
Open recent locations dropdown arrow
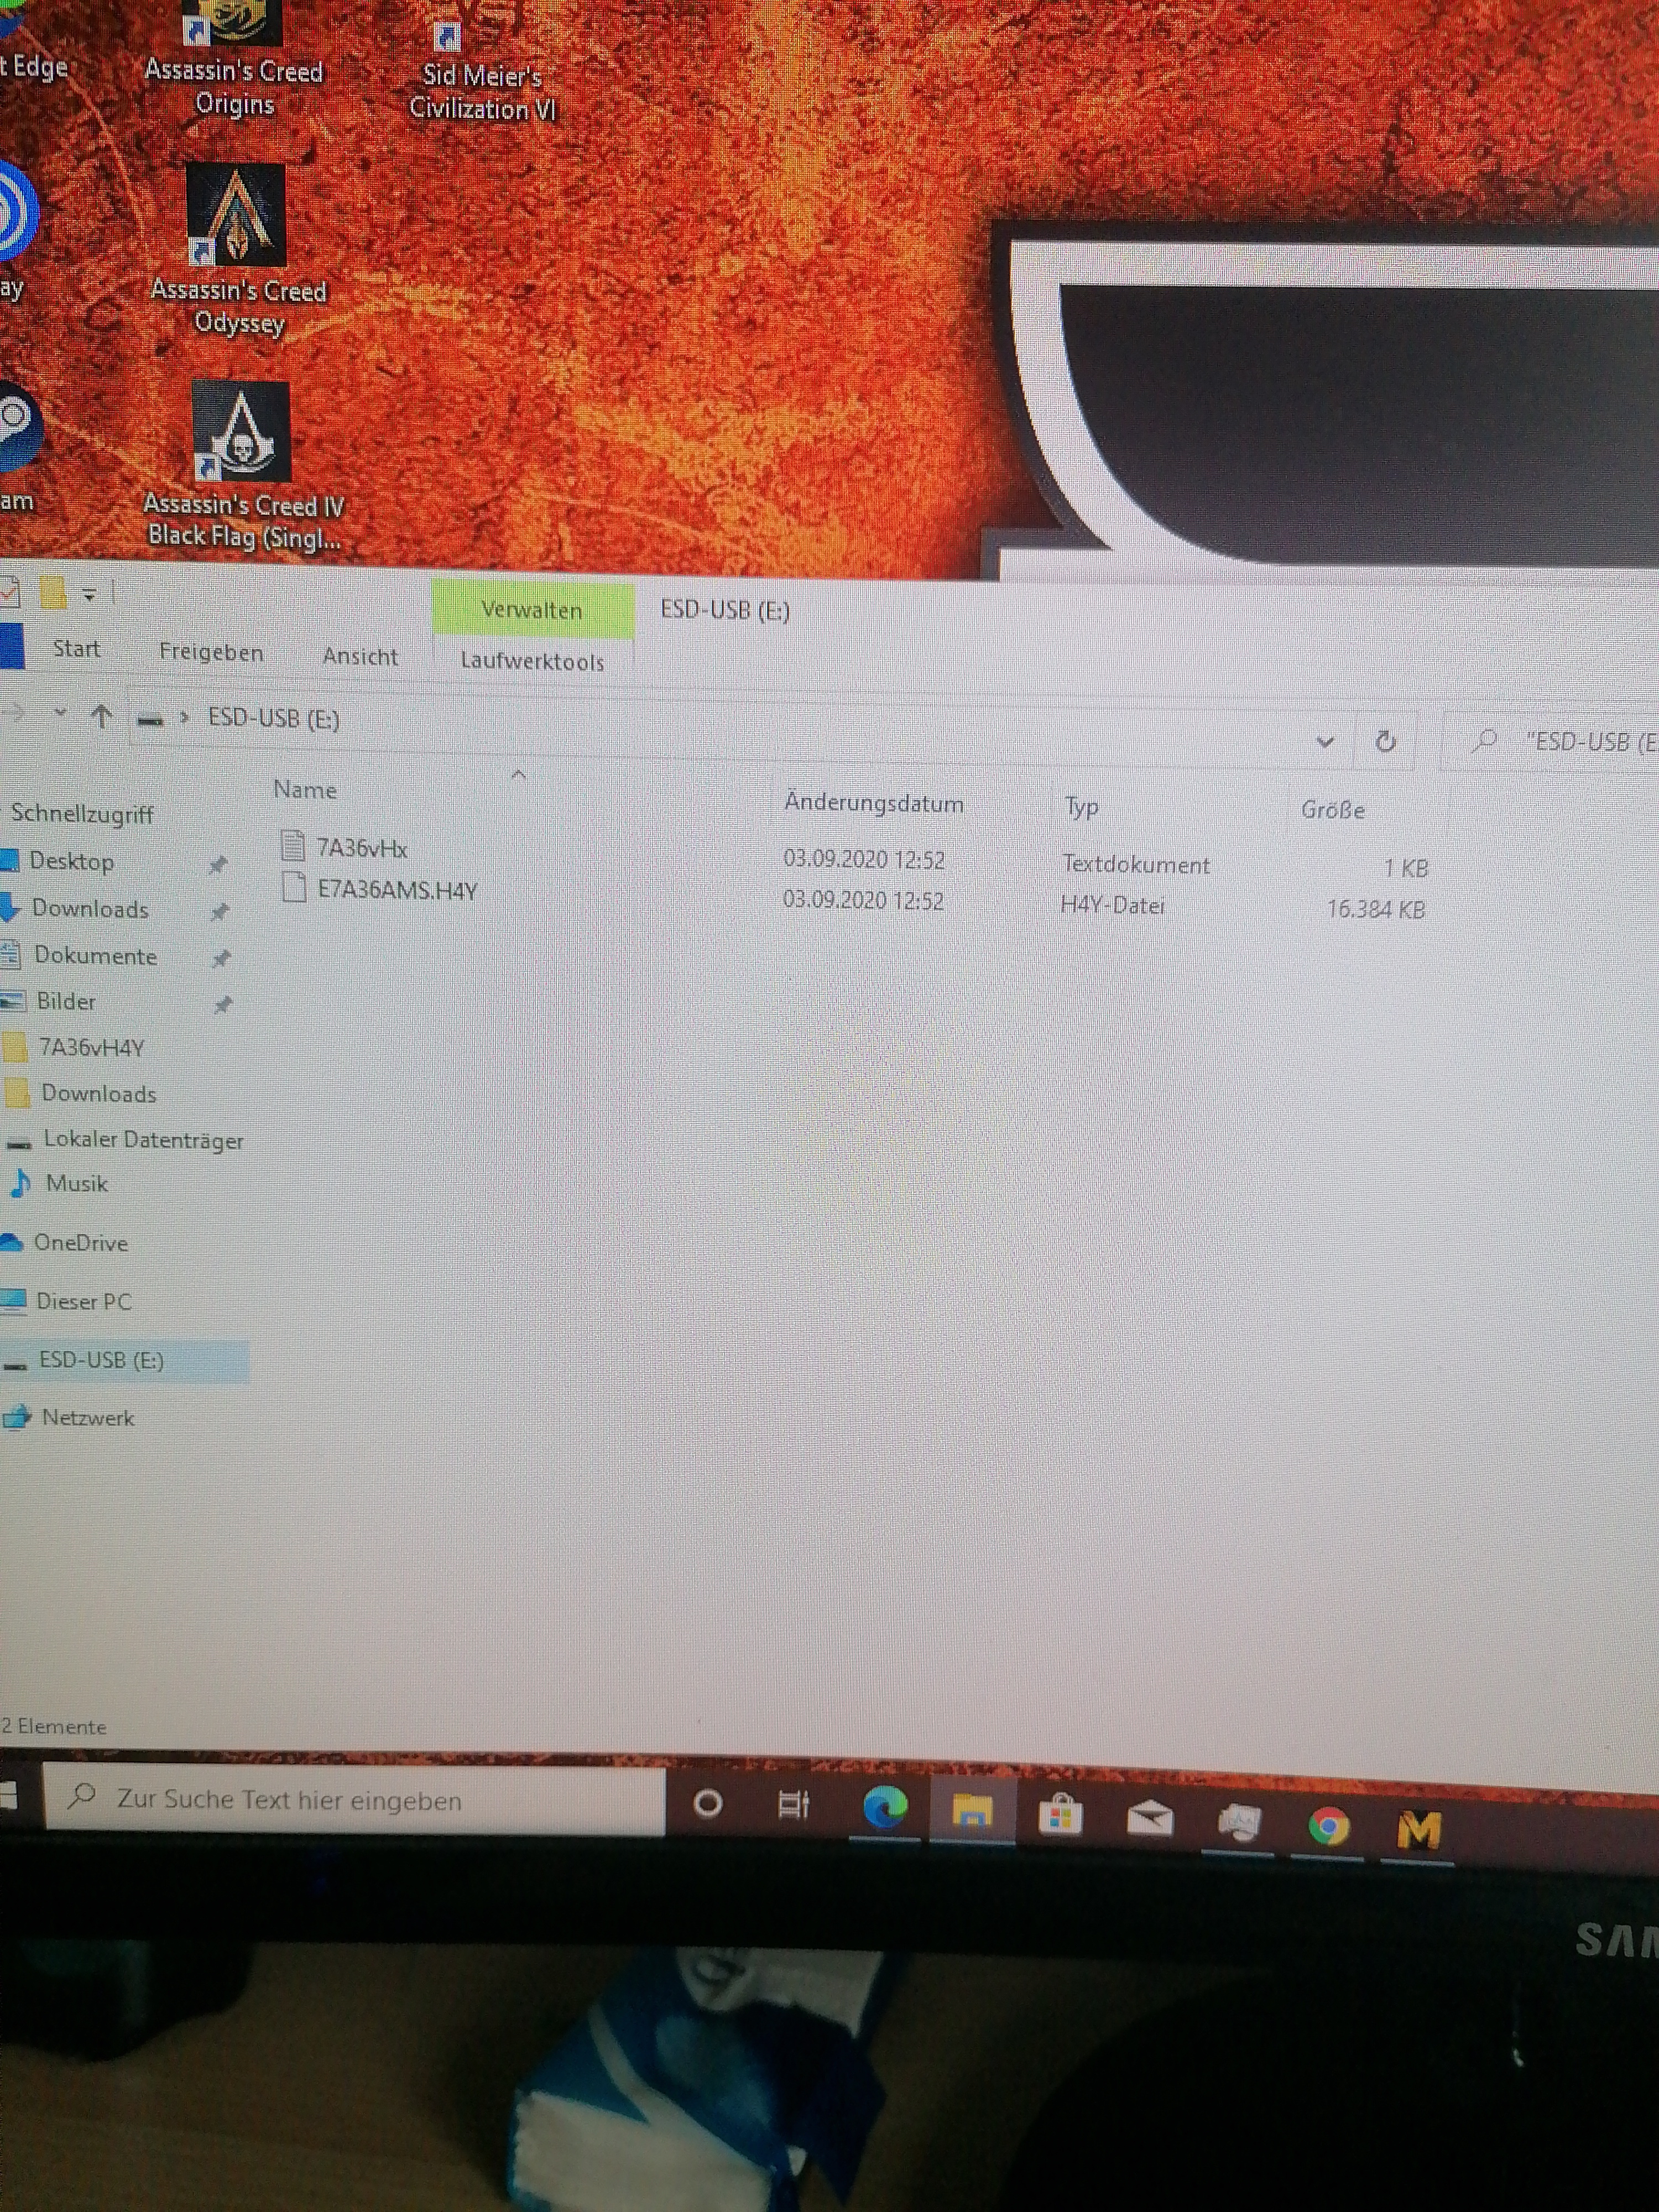[60, 713]
